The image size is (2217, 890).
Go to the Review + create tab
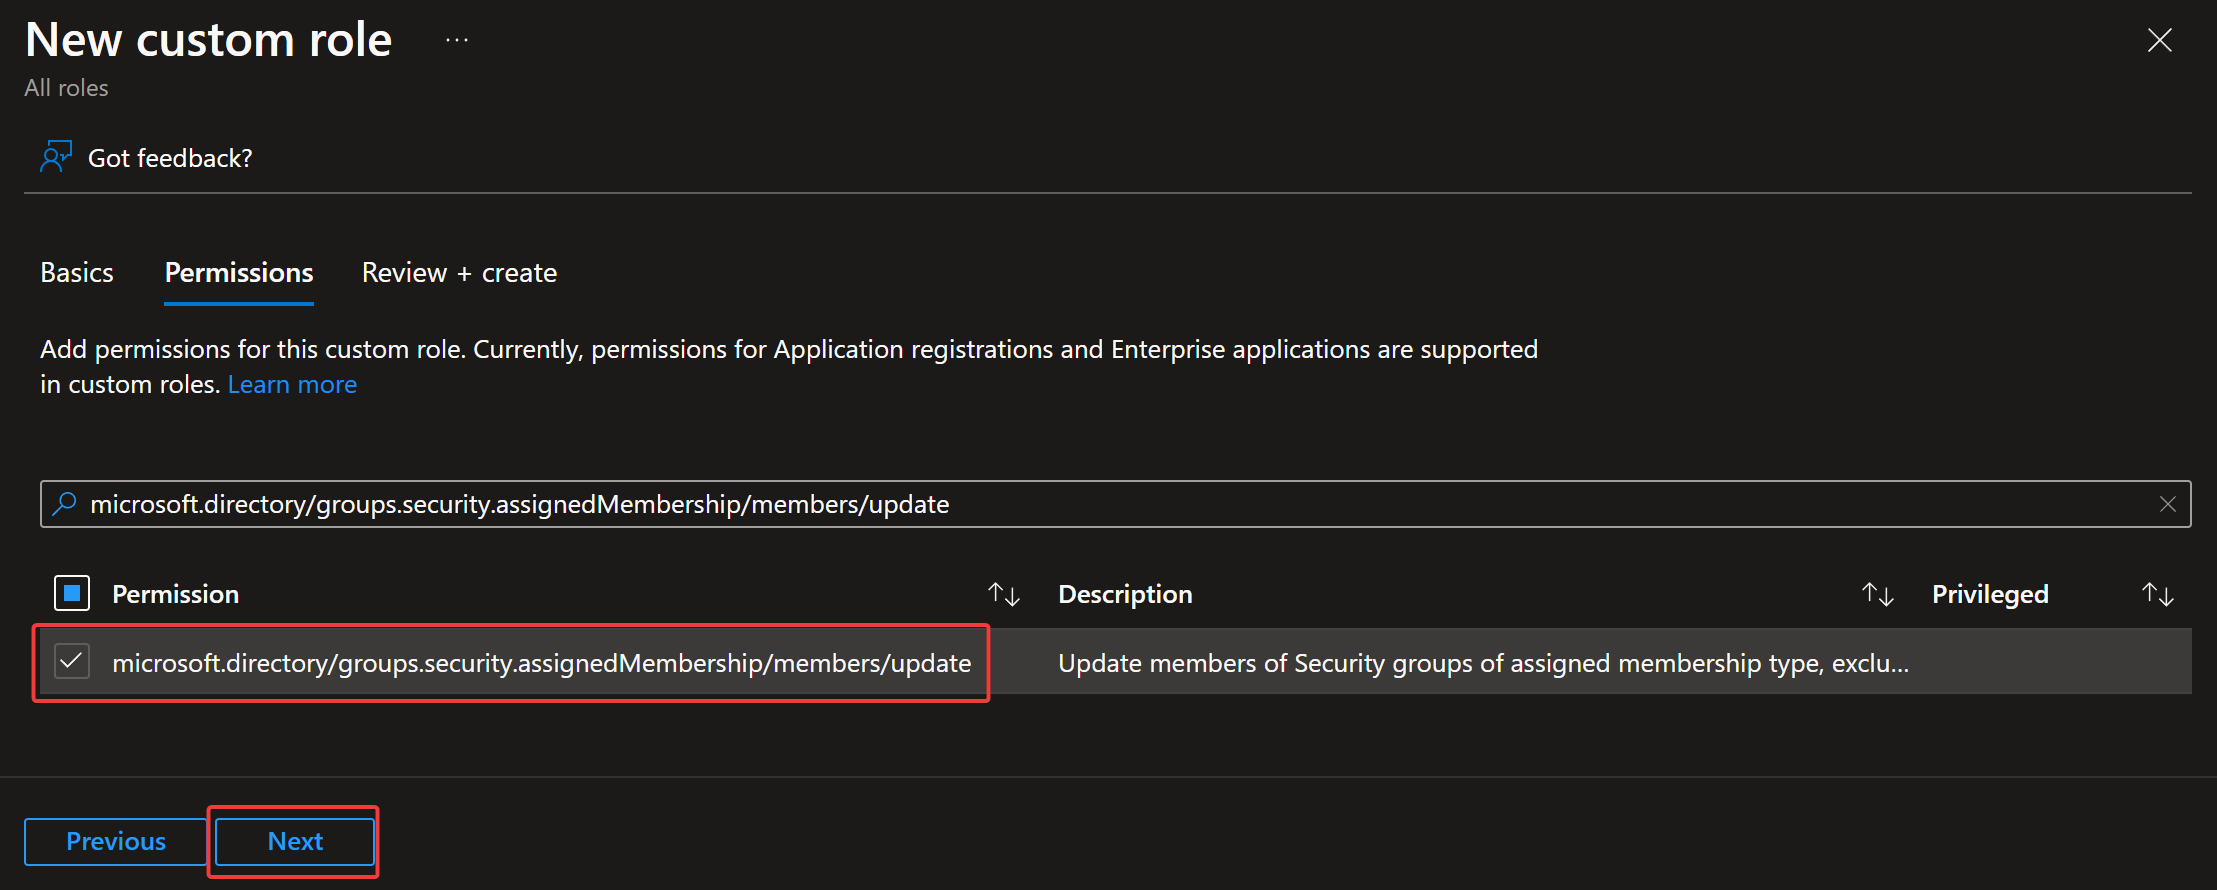coord(459,273)
